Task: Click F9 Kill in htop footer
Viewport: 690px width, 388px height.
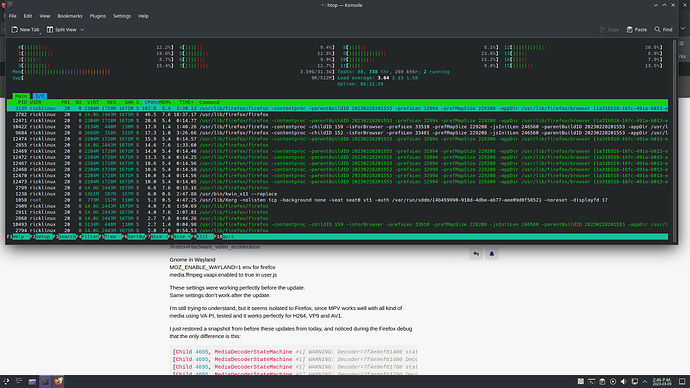Action: [203, 237]
